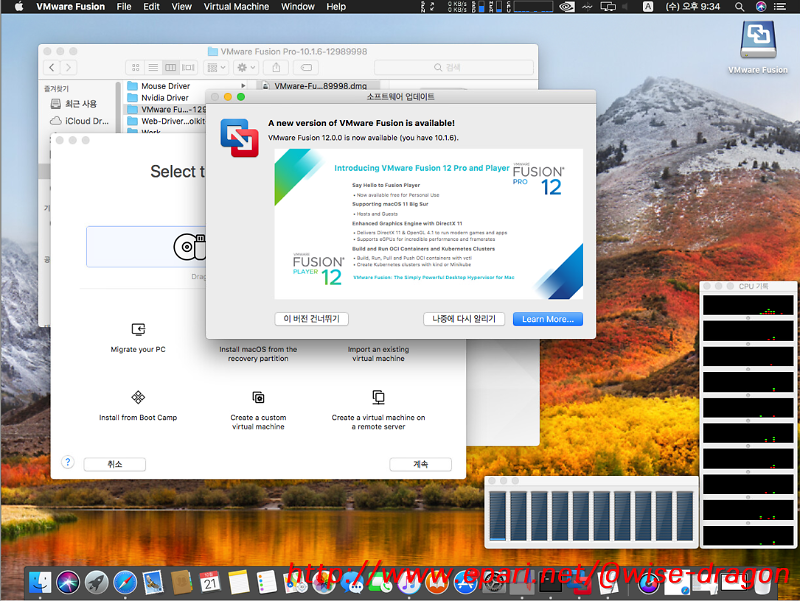Click the Migrate your PC icon
Viewport: 800px width, 601px height.
(138, 330)
